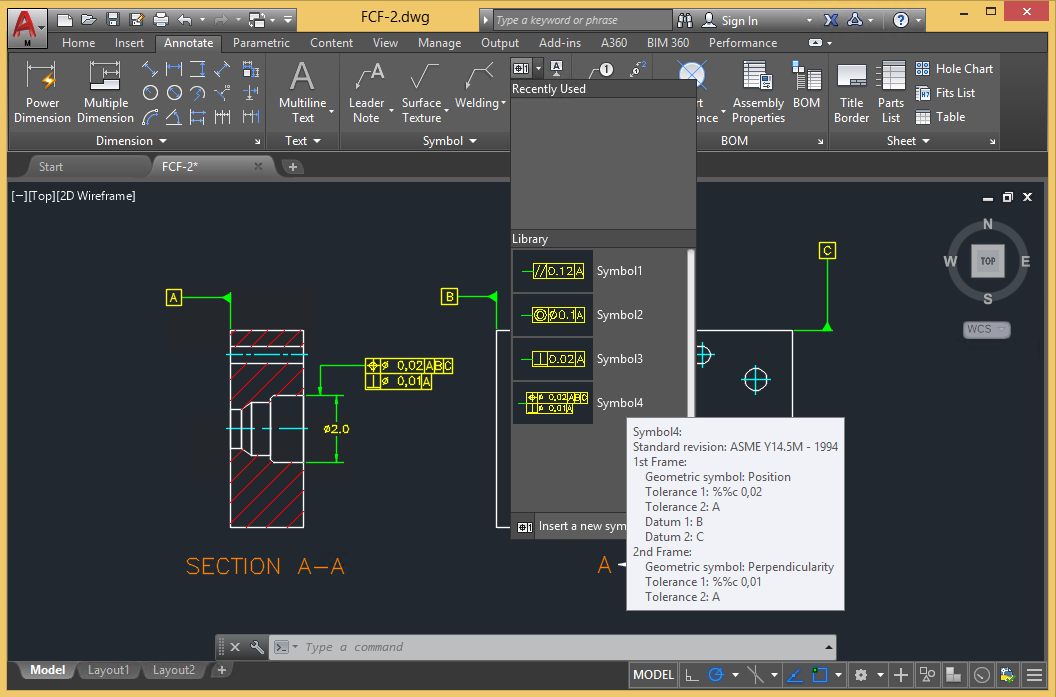Toggle Ortho mode in status bar

[692, 674]
